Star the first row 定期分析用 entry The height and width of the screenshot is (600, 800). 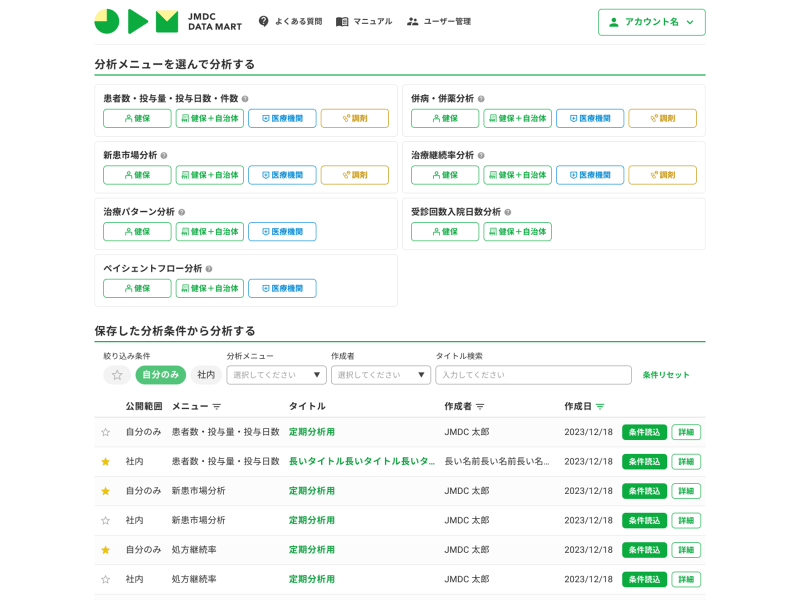pyautogui.click(x=105, y=432)
